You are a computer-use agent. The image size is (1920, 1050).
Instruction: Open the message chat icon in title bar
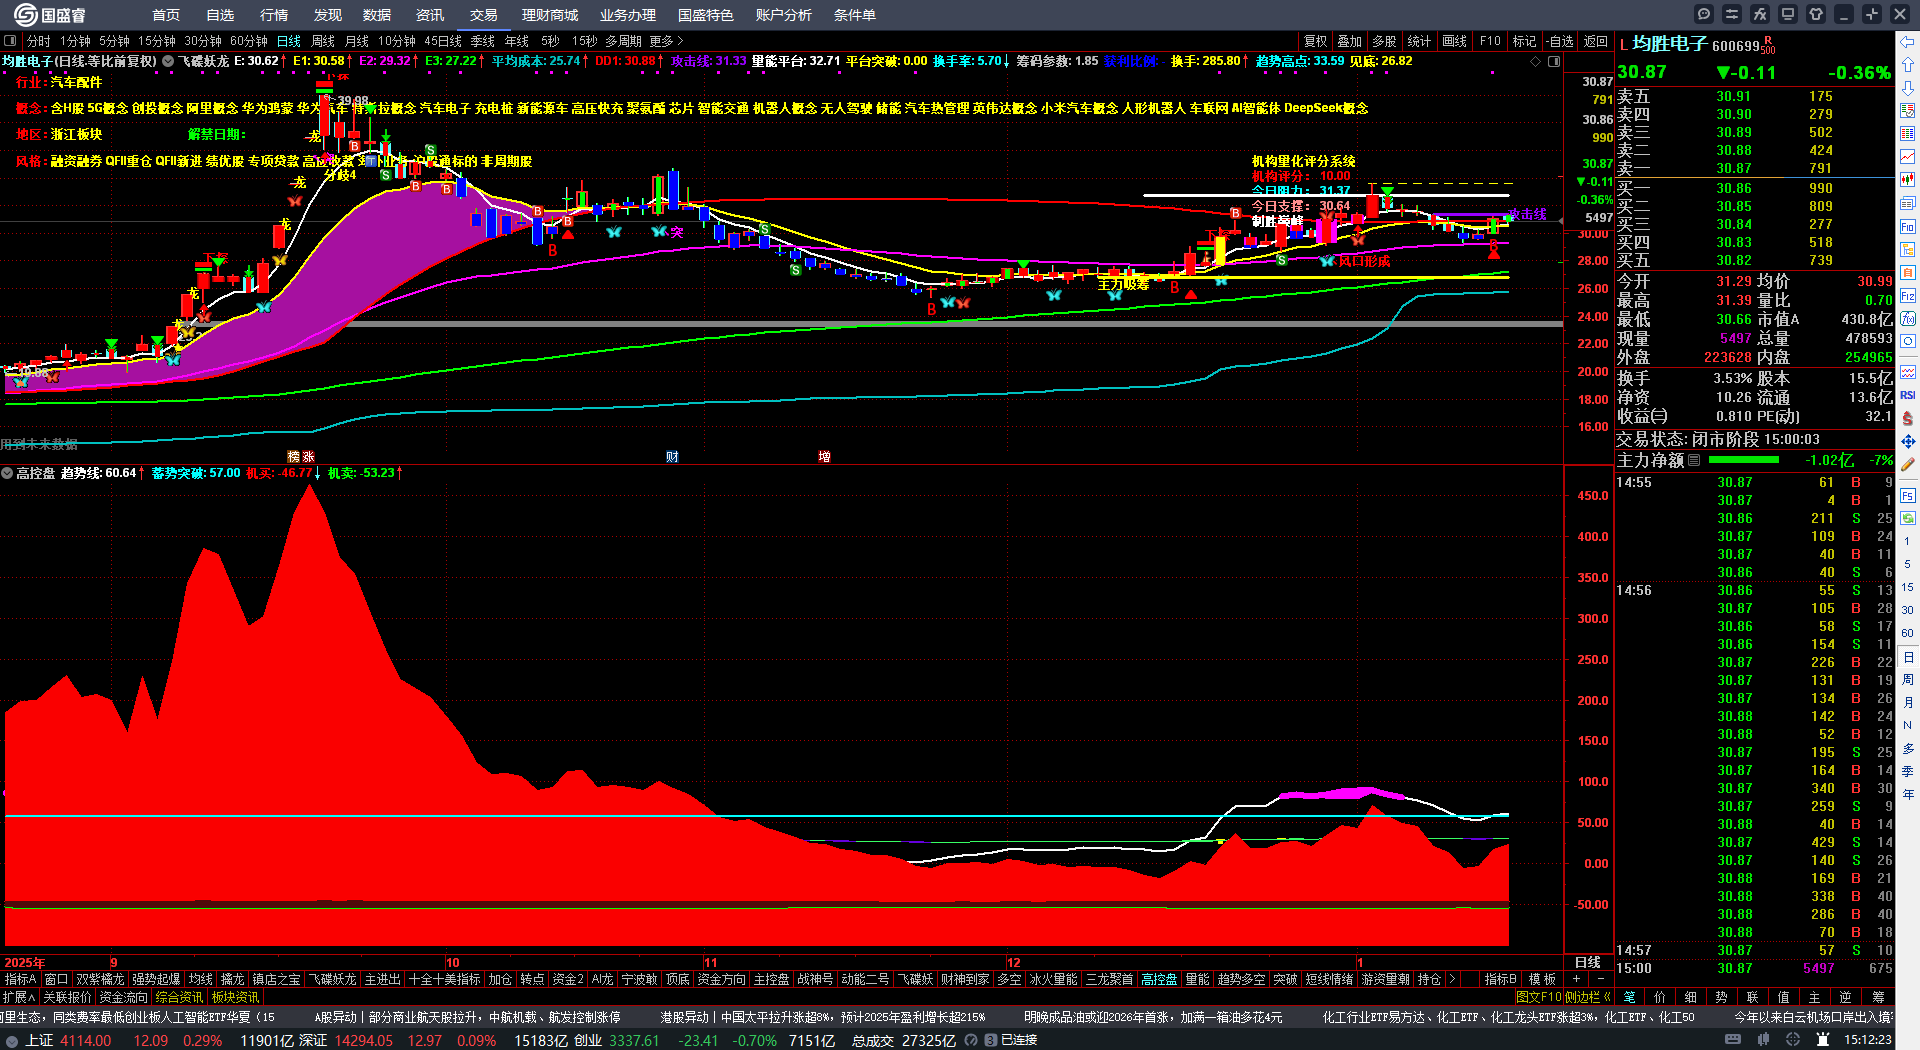tap(1704, 14)
